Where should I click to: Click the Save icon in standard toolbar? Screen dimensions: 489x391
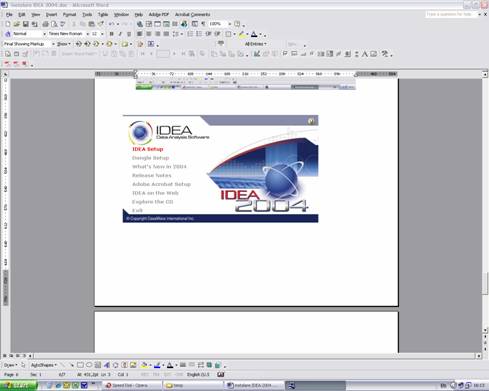click(x=25, y=24)
